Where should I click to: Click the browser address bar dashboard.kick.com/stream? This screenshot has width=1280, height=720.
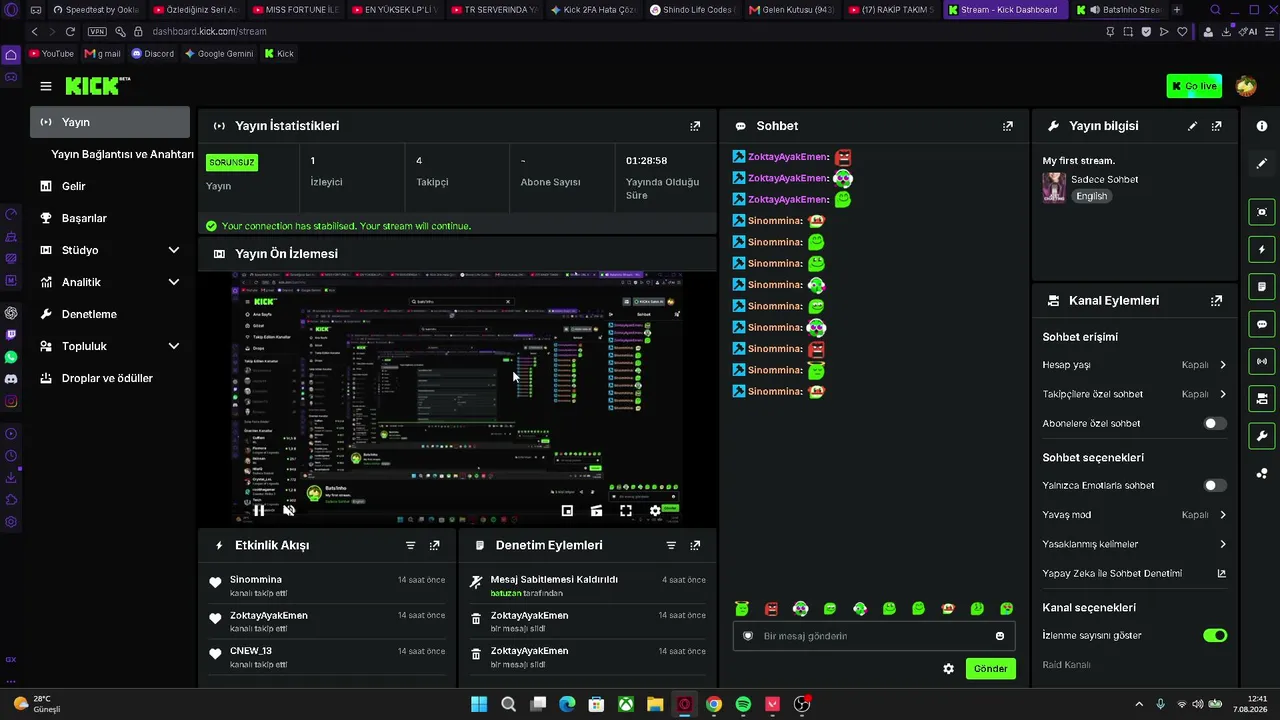(x=209, y=31)
